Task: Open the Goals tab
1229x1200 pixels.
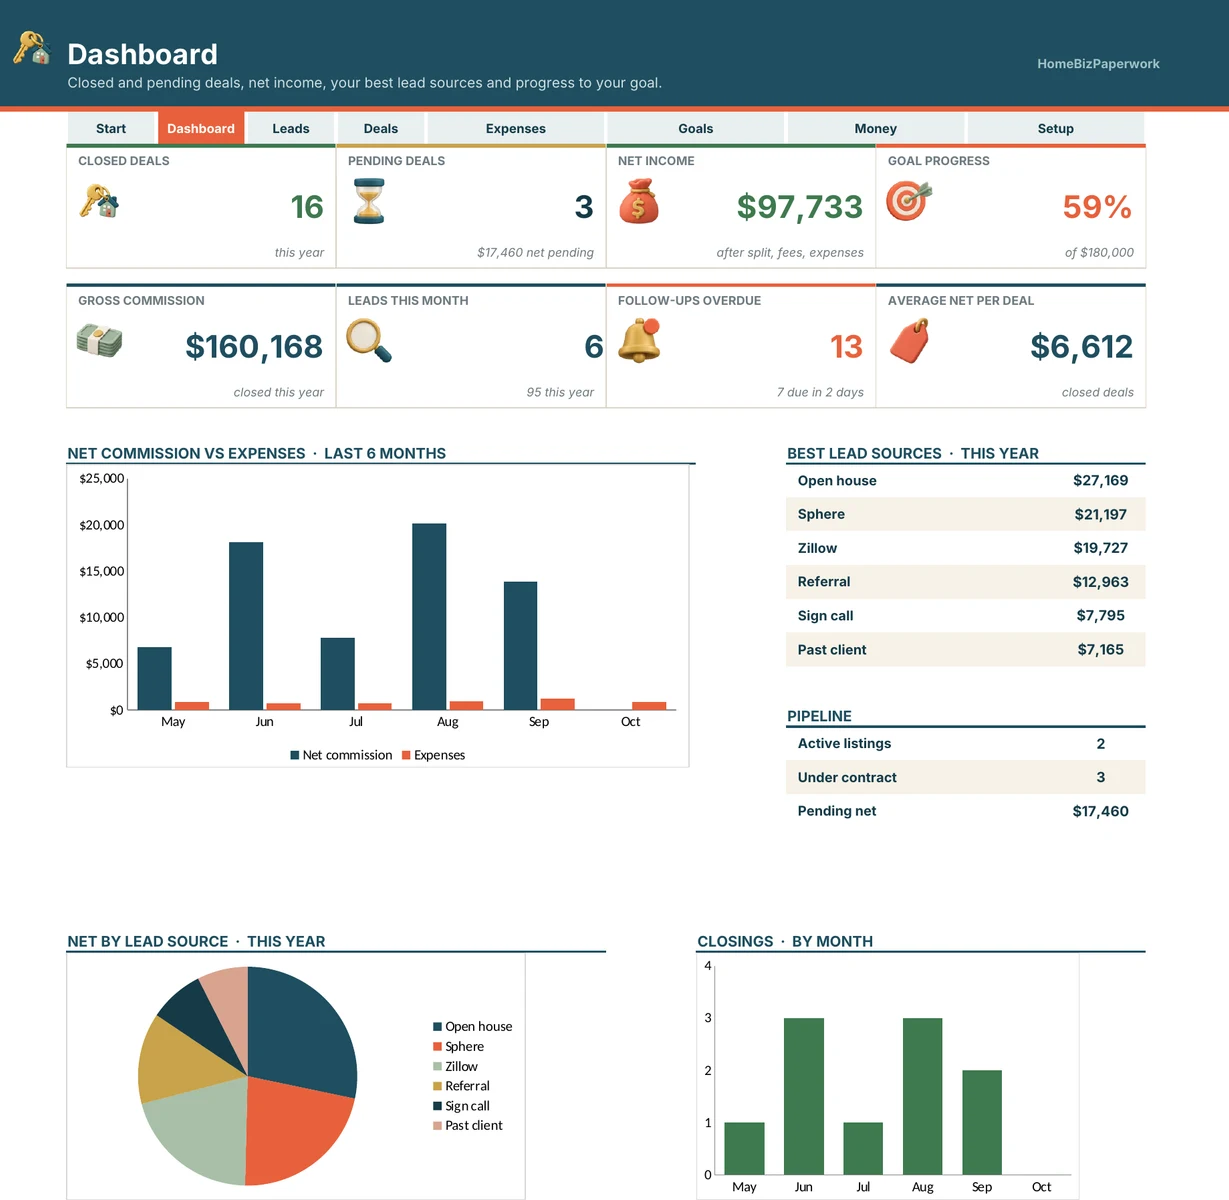Action: coord(696,128)
